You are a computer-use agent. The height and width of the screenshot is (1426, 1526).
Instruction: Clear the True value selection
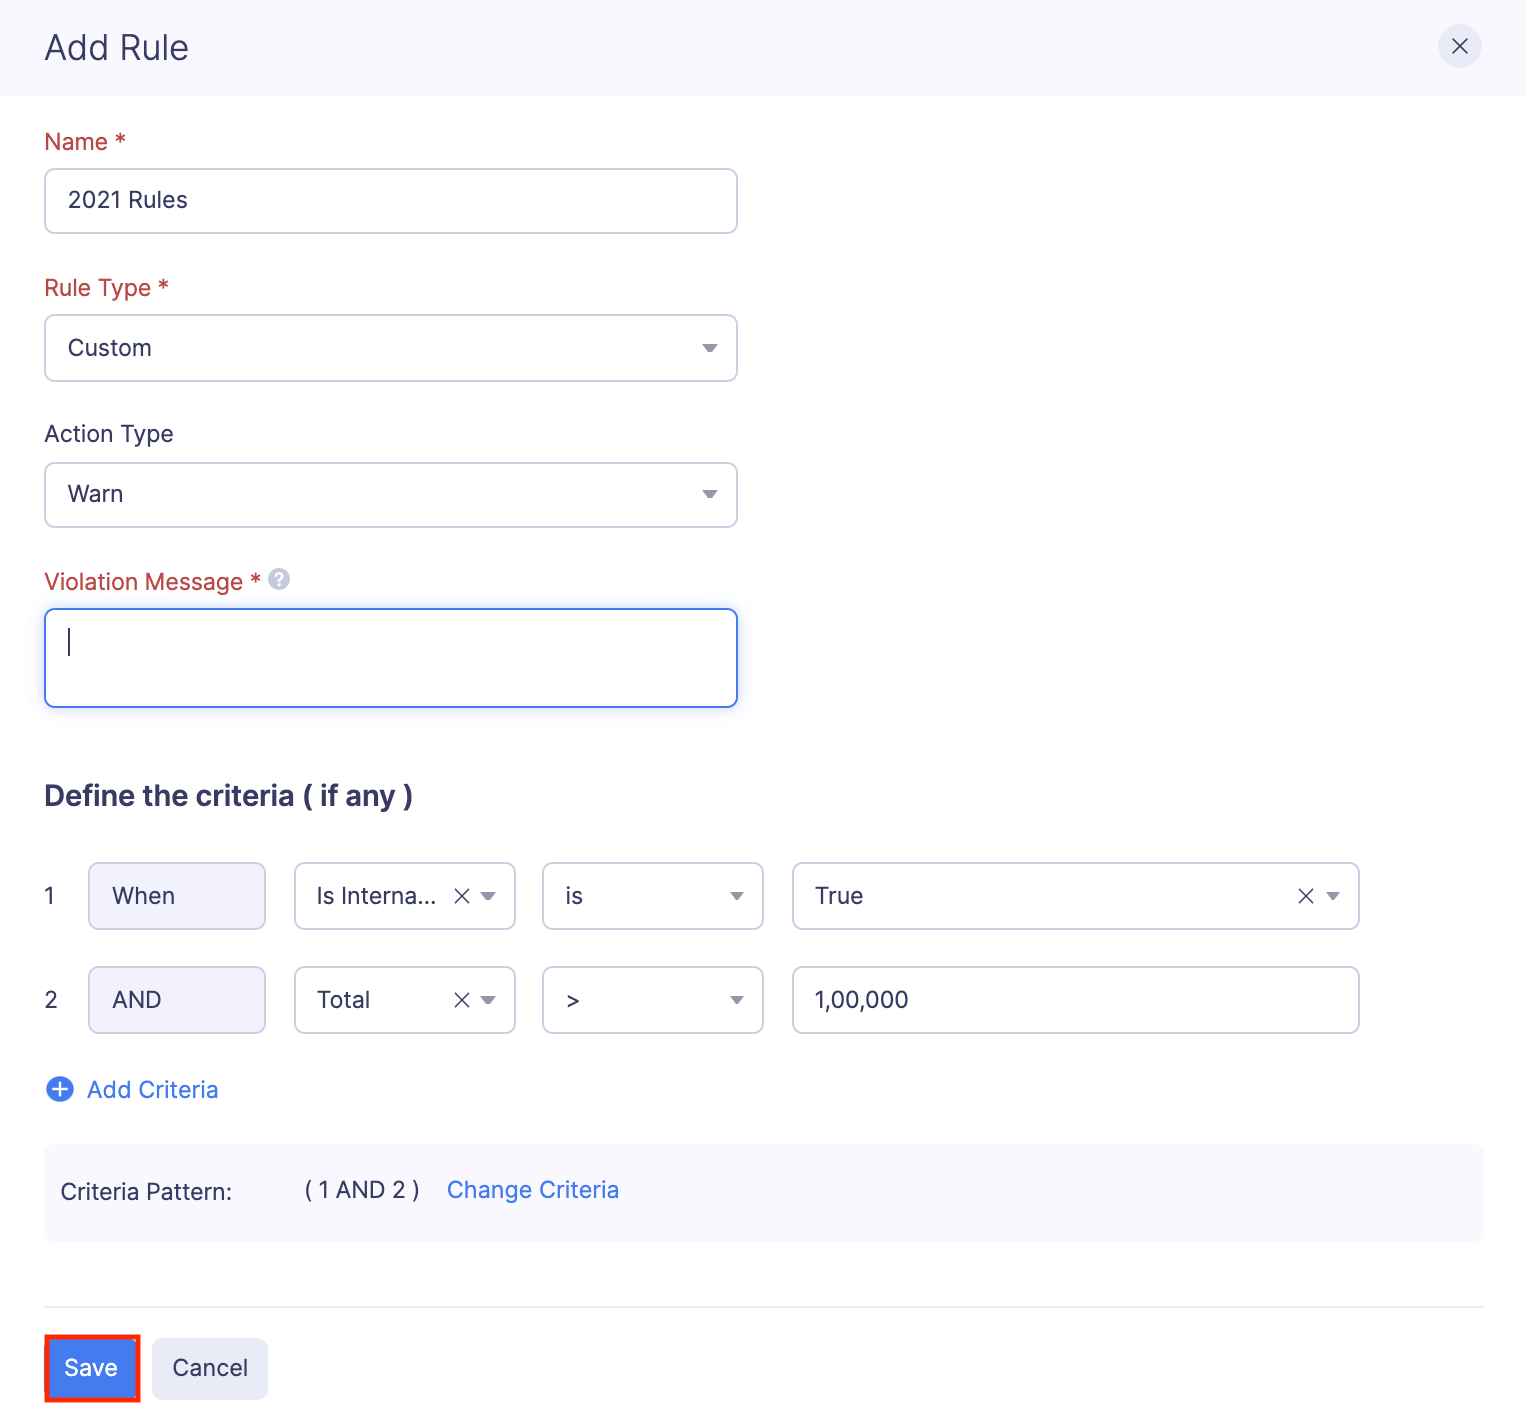1305,896
